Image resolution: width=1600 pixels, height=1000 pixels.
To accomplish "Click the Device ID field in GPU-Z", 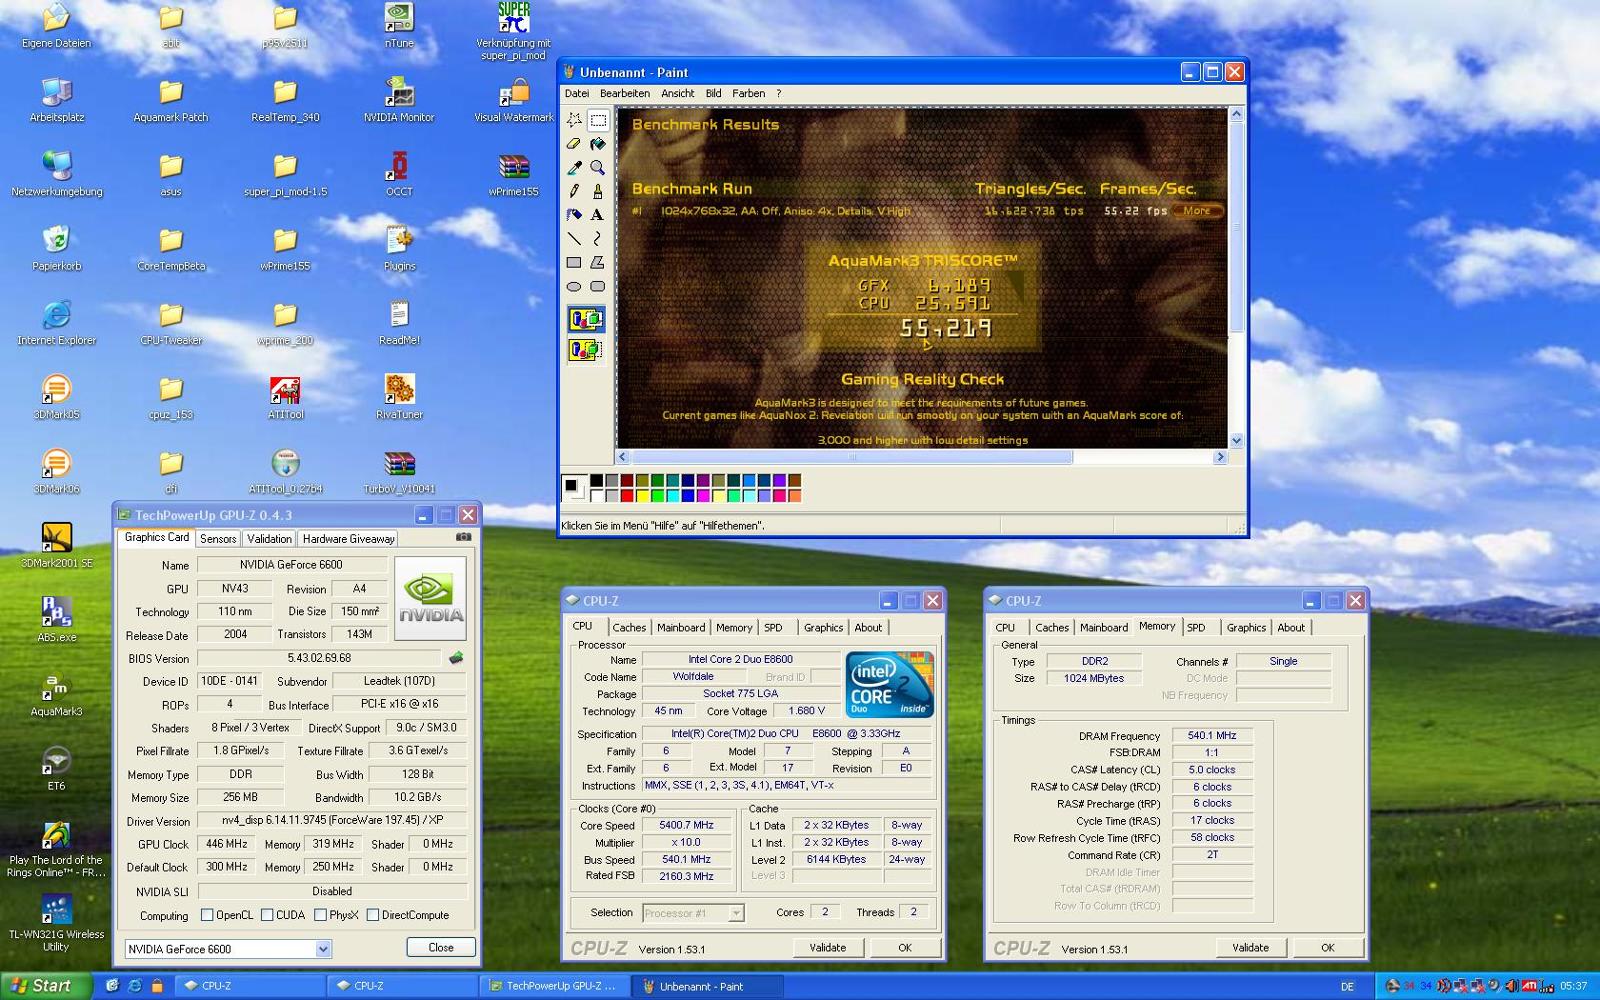I will tap(230, 681).
